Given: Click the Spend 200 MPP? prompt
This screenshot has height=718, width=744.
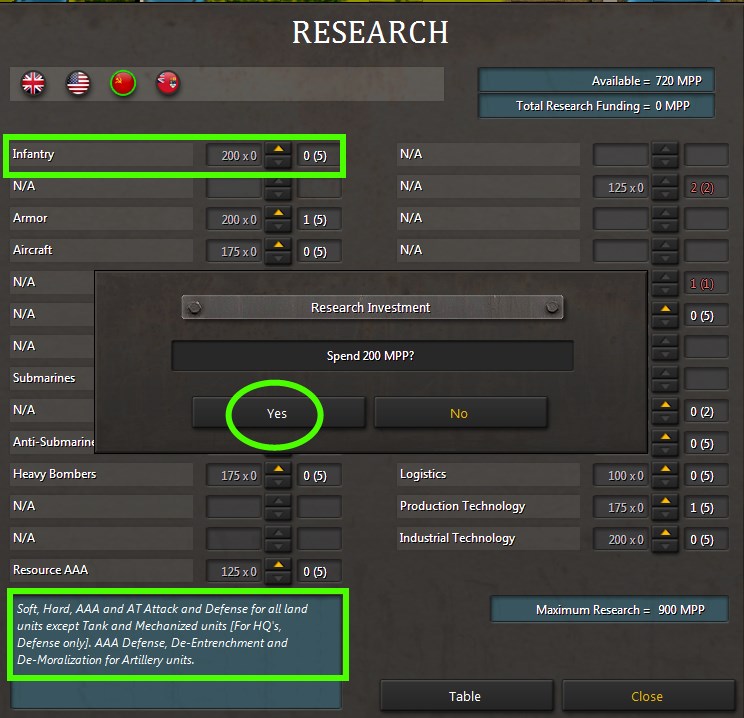Looking at the screenshot, I should [x=372, y=356].
